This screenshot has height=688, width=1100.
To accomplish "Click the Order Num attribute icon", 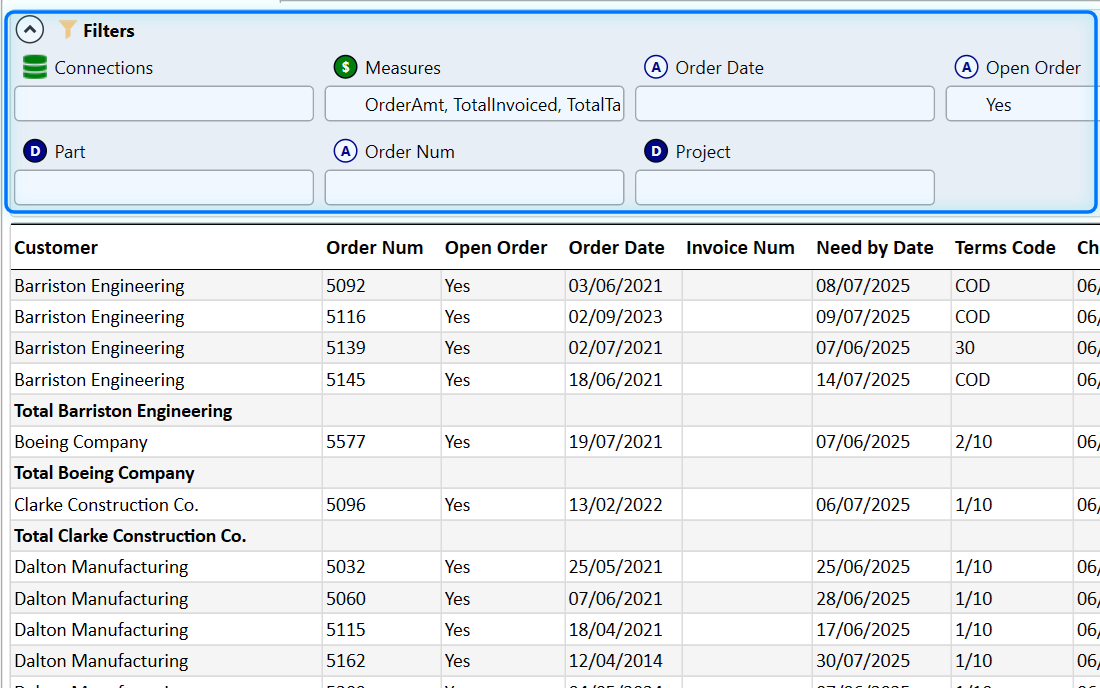I will [x=345, y=151].
